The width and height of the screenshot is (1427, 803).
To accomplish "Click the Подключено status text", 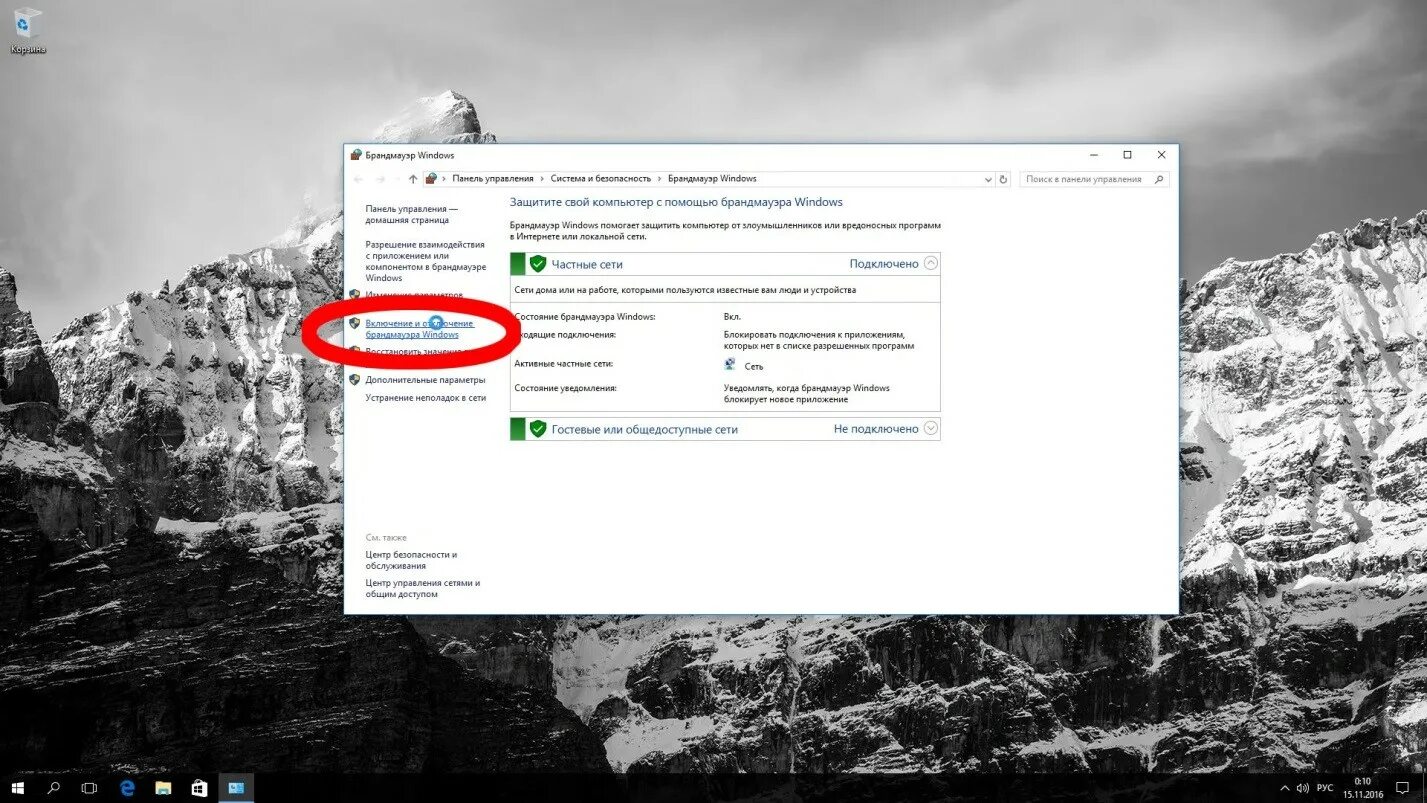I will 884,264.
